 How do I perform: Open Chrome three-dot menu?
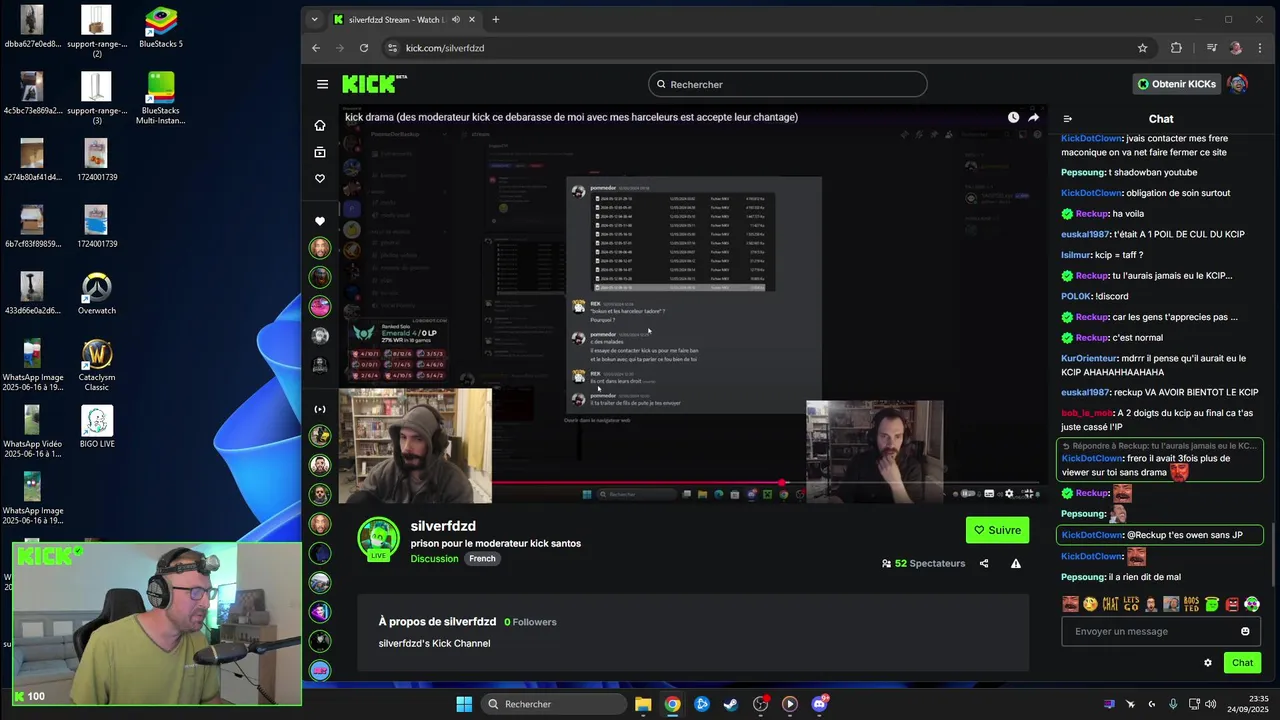1260,48
